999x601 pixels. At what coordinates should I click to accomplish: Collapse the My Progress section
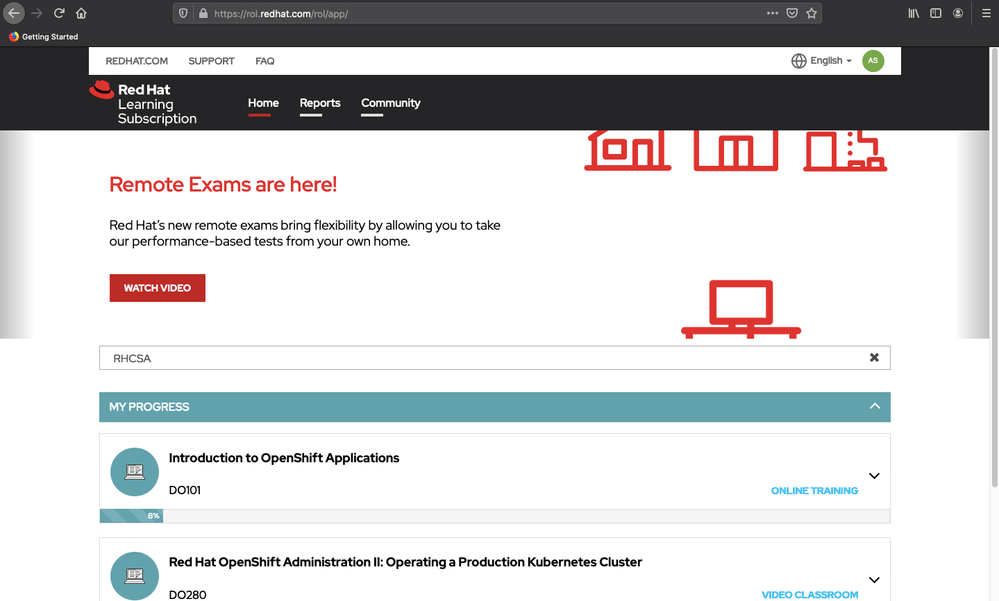[x=874, y=407]
